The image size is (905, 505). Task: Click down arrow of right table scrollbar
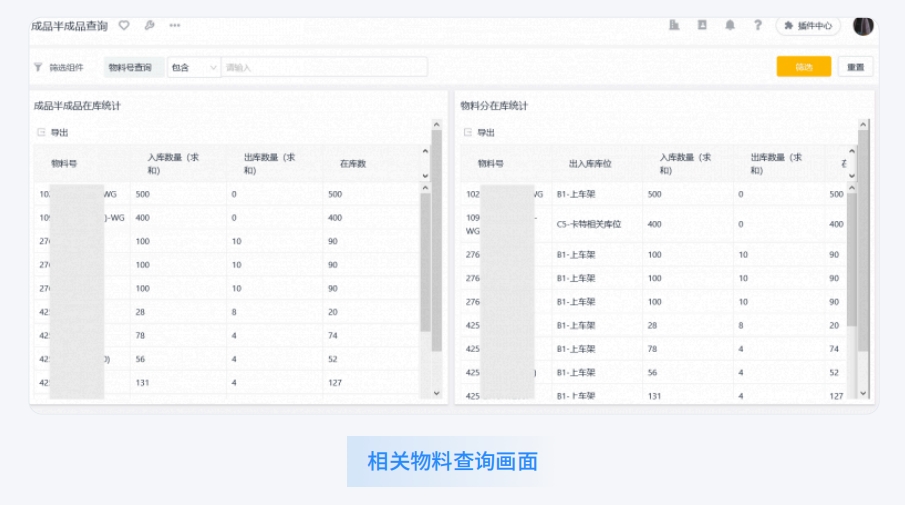864,393
